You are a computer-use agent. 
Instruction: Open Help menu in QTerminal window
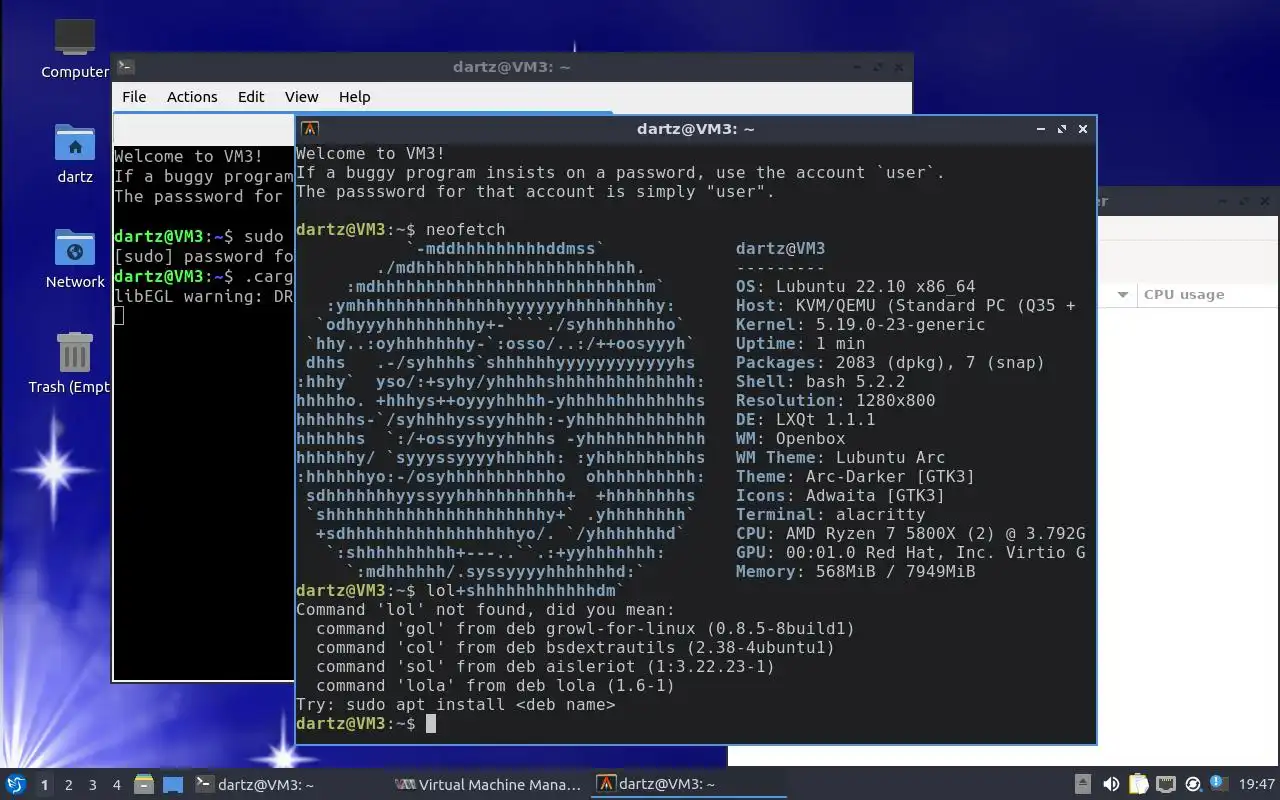355,97
